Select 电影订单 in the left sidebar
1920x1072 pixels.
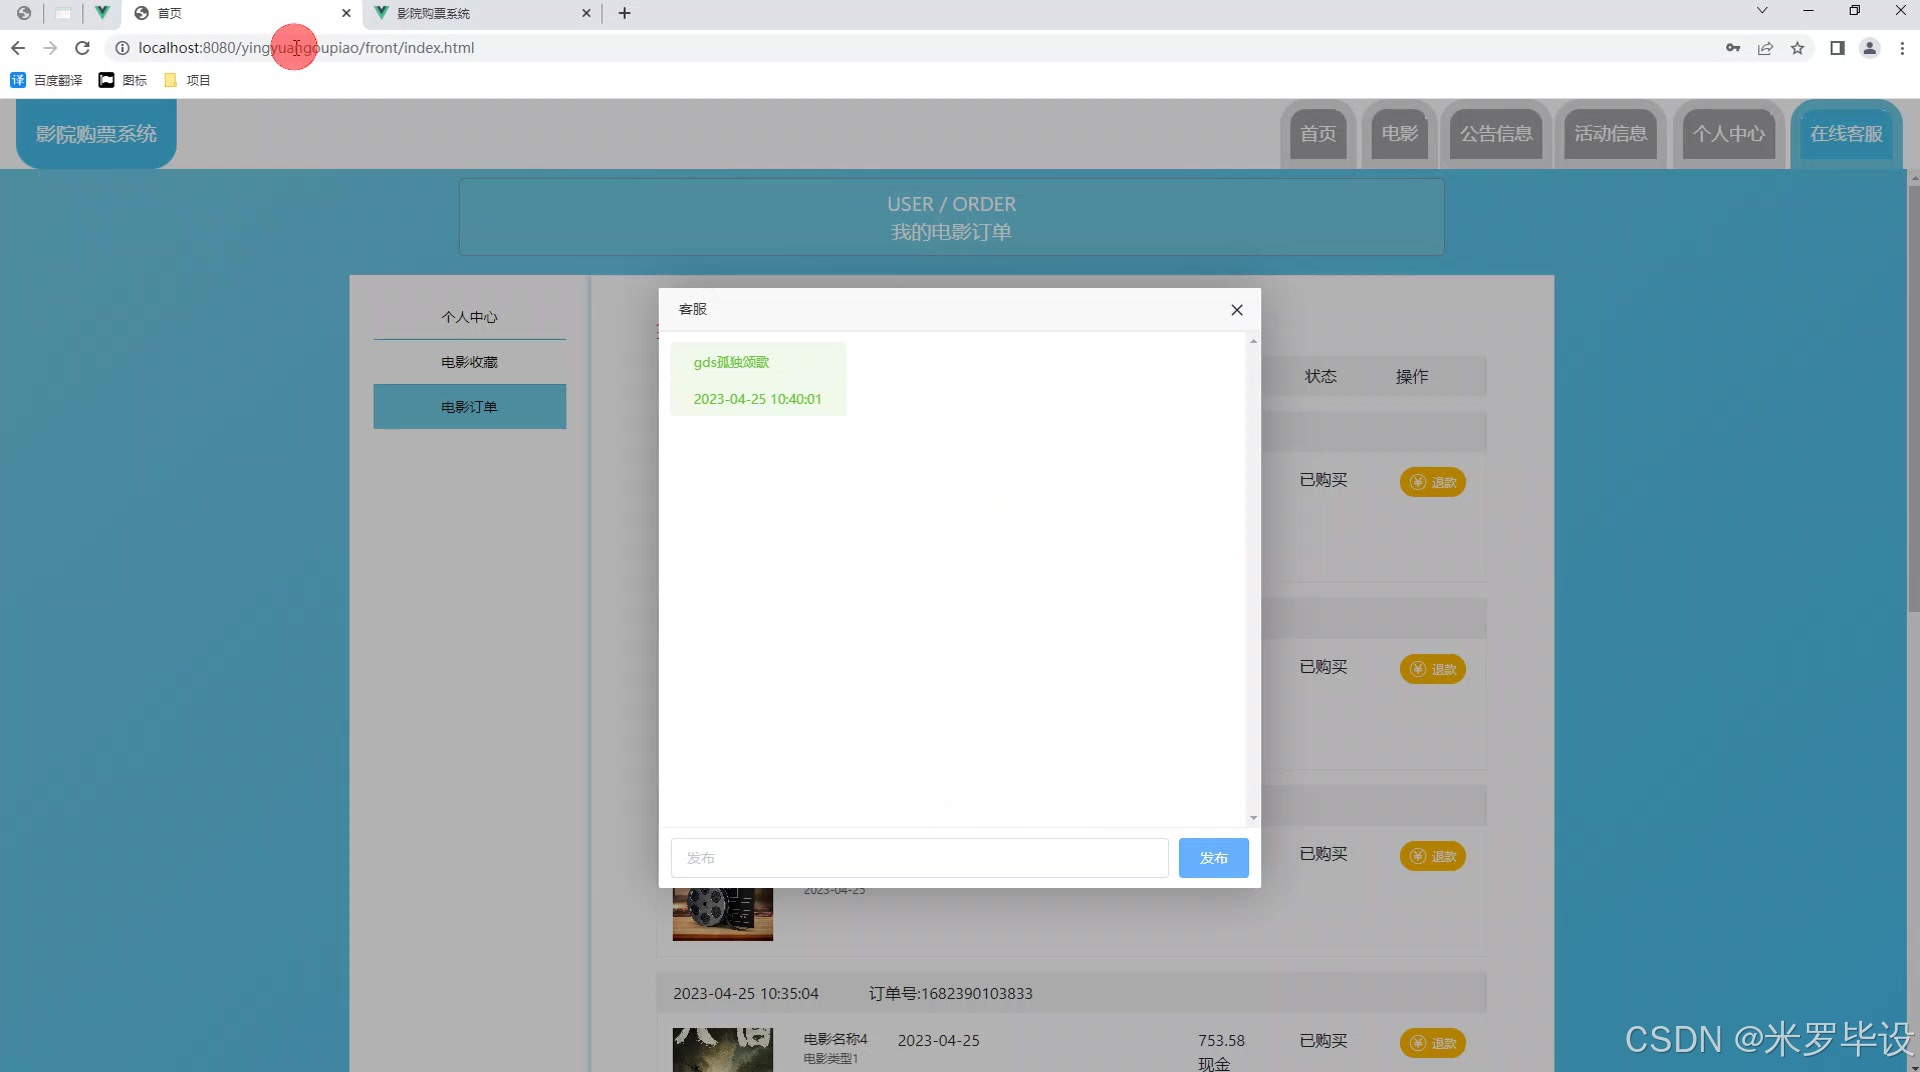[x=469, y=407]
